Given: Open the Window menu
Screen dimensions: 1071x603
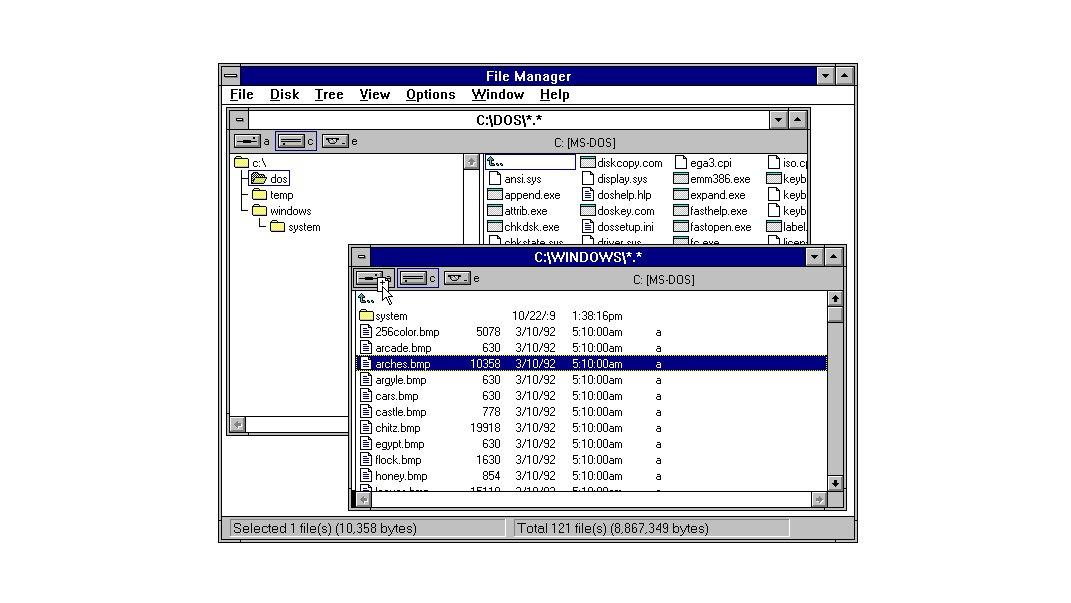Looking at the screenshot, I should coord(497,95).
